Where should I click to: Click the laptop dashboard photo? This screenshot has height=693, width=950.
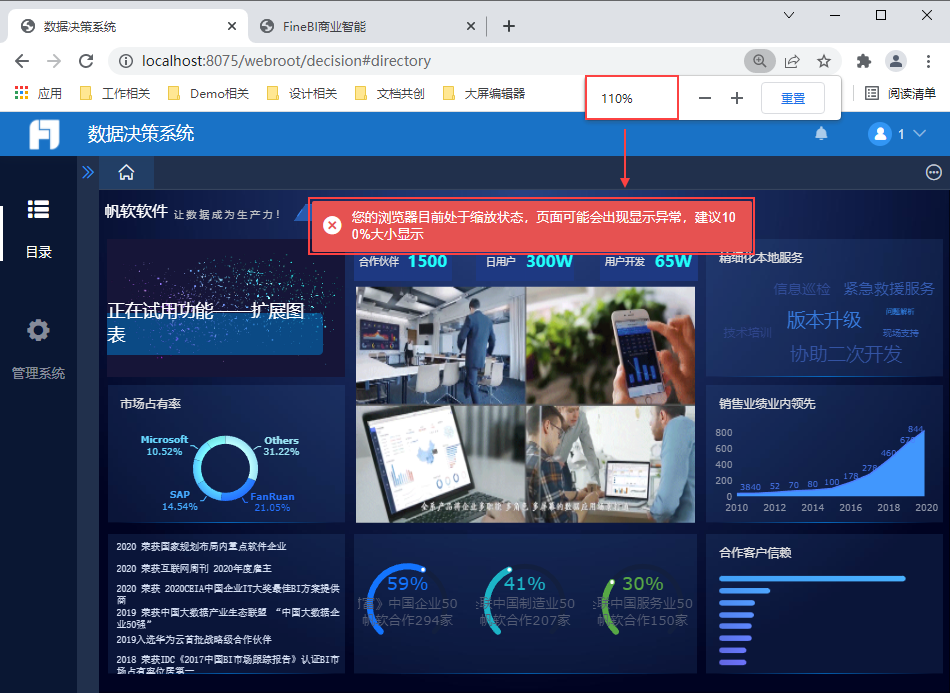(x=440, y=464)
